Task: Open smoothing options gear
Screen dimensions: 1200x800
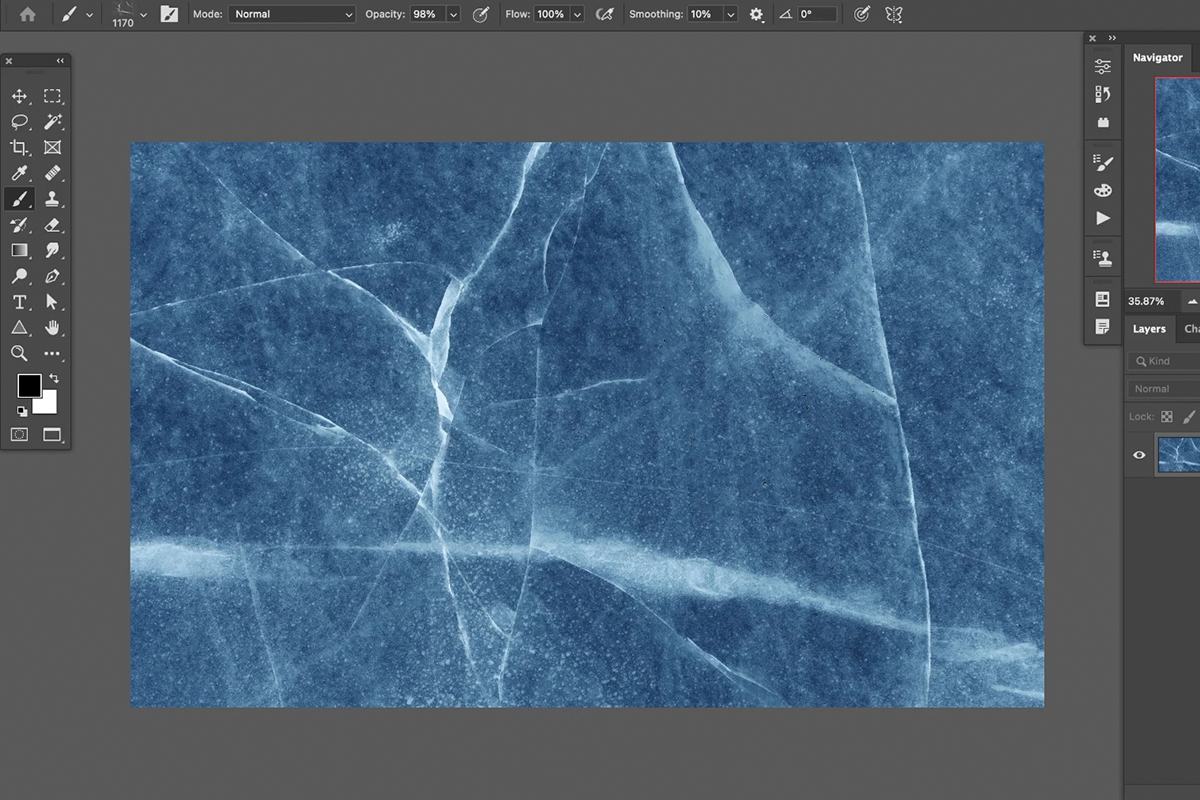Action: 757,15
